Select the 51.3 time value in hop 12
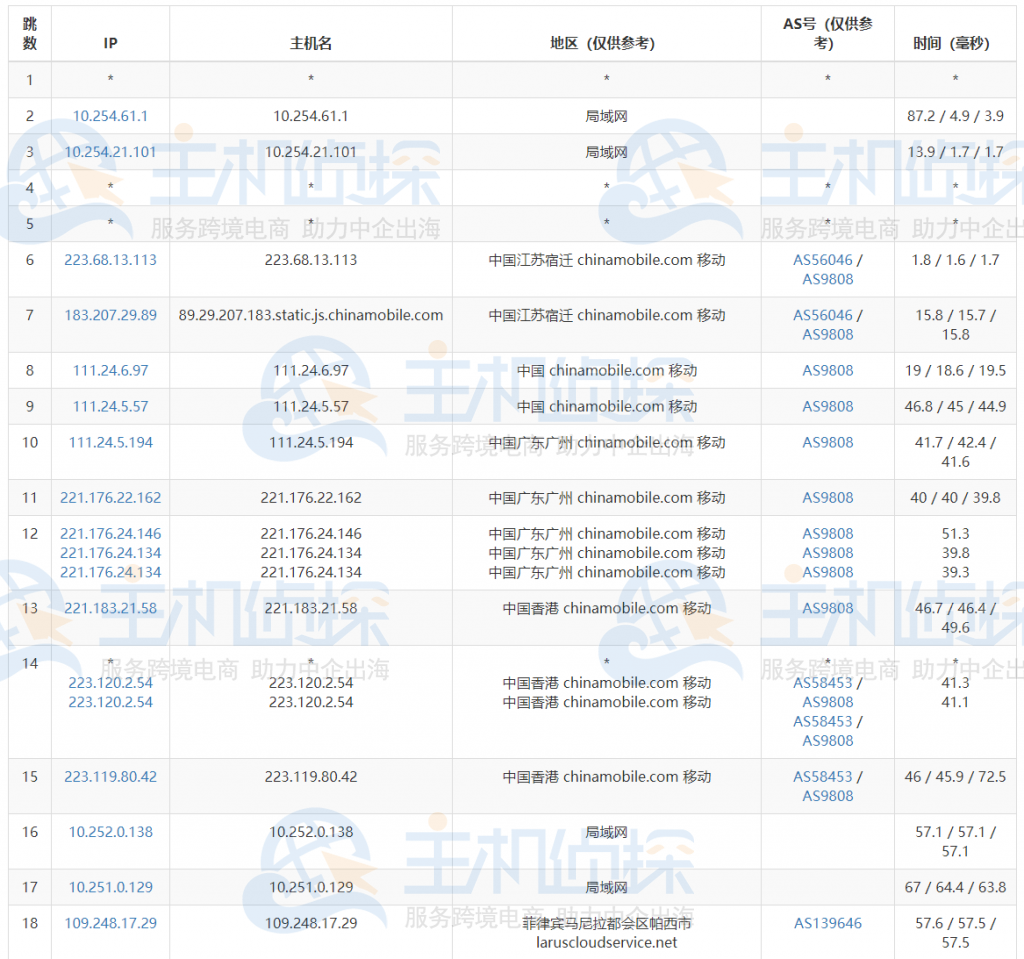 tap(955, 534)
